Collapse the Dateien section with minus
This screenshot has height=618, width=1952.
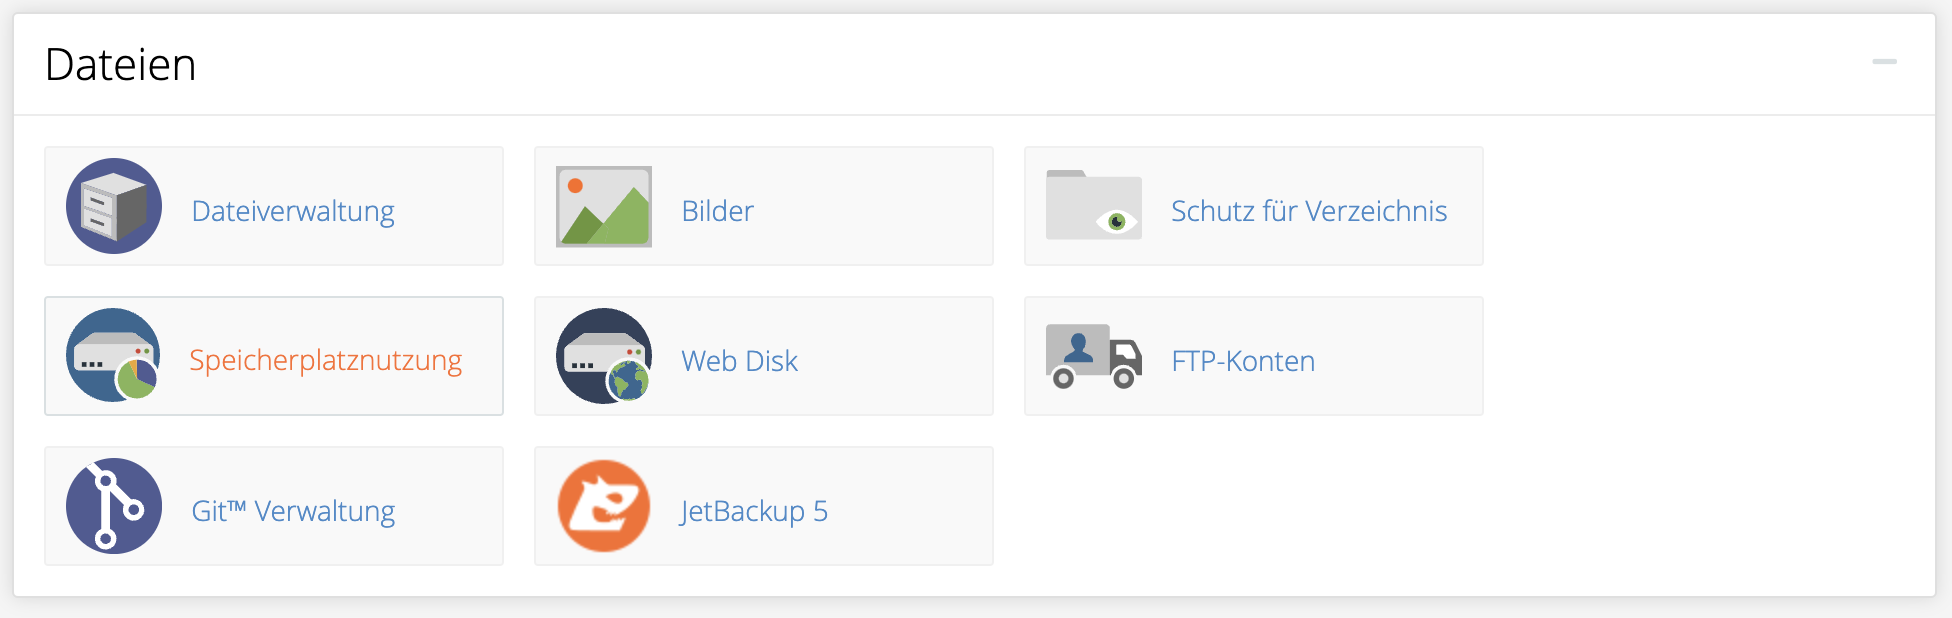(x=1885, y=62)
